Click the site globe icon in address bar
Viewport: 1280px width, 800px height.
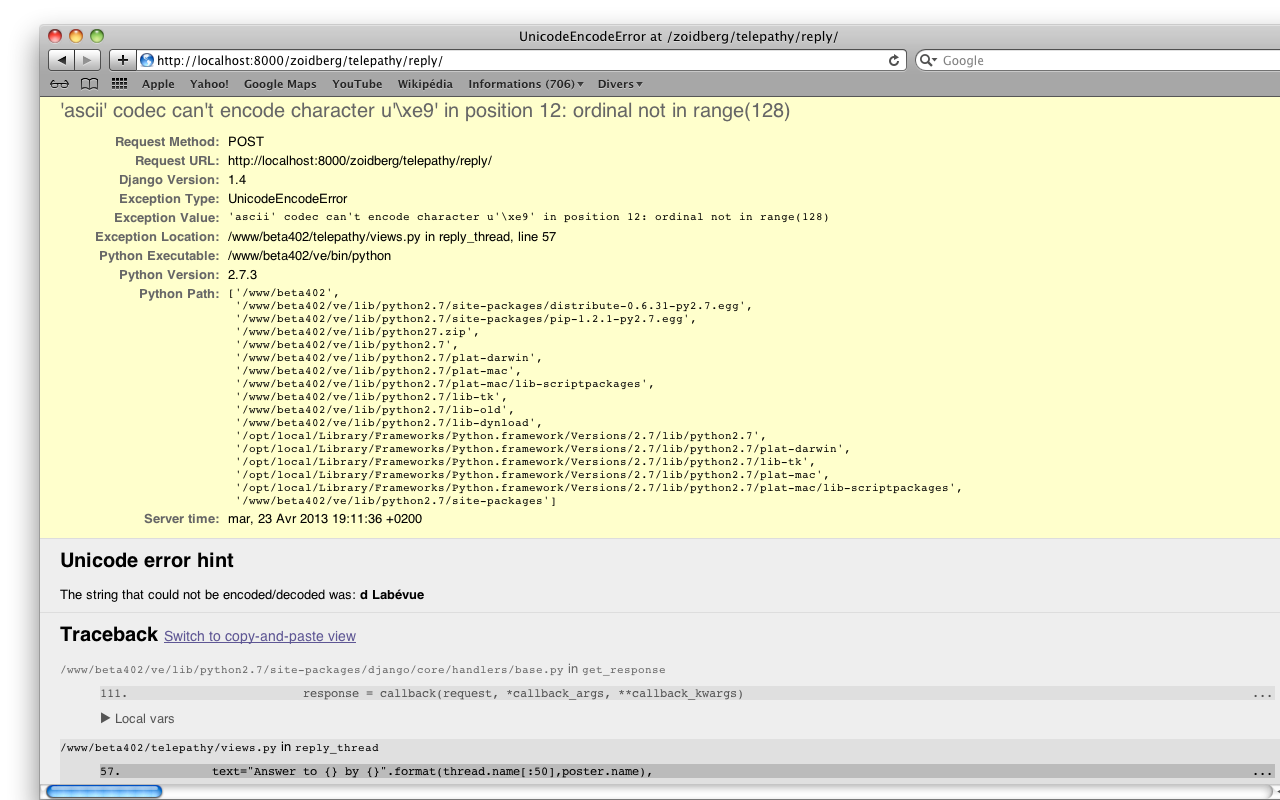coord(147,60)
